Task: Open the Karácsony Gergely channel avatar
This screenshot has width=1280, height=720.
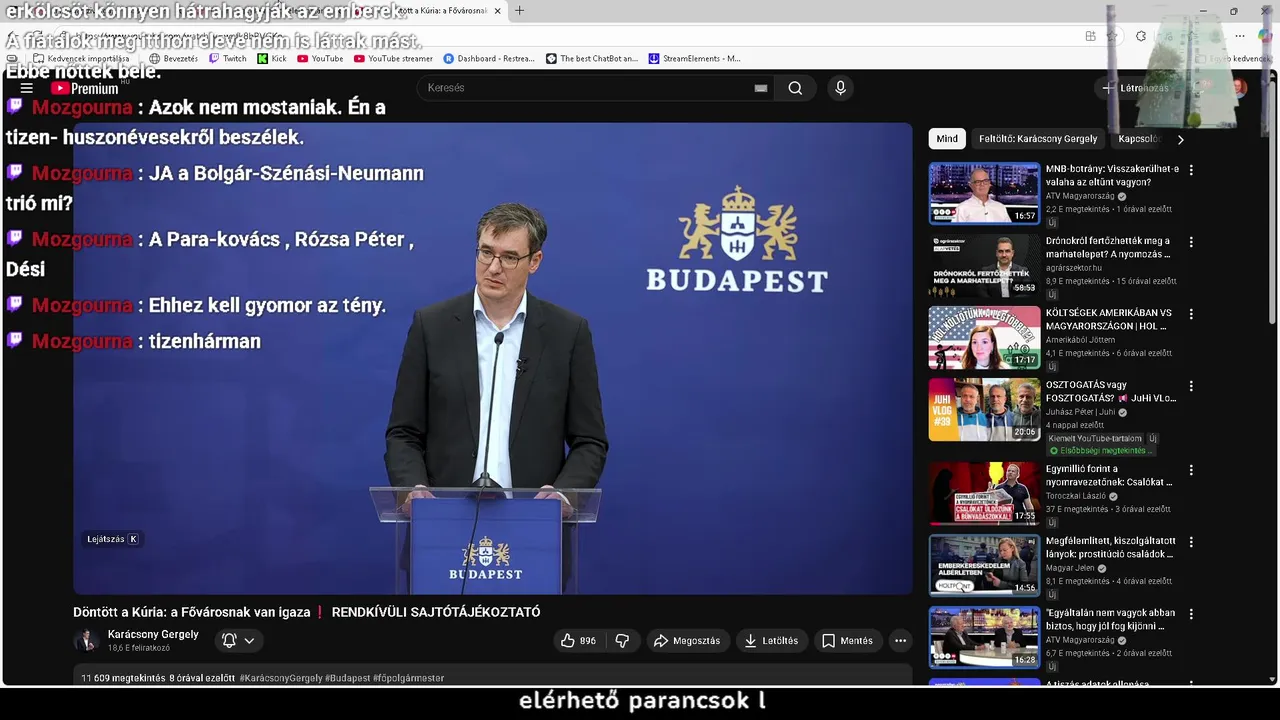Action: click(86, 641)
